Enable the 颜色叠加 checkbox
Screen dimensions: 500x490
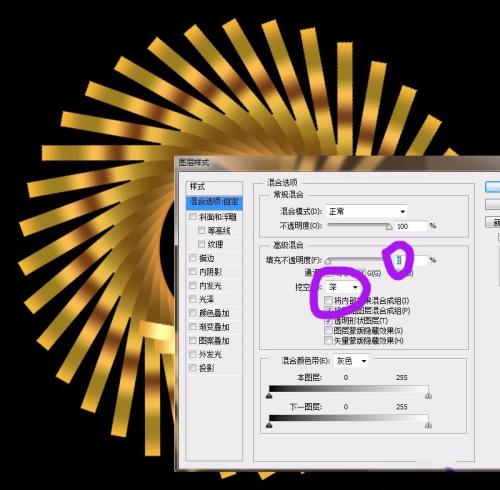click(193, 313)
